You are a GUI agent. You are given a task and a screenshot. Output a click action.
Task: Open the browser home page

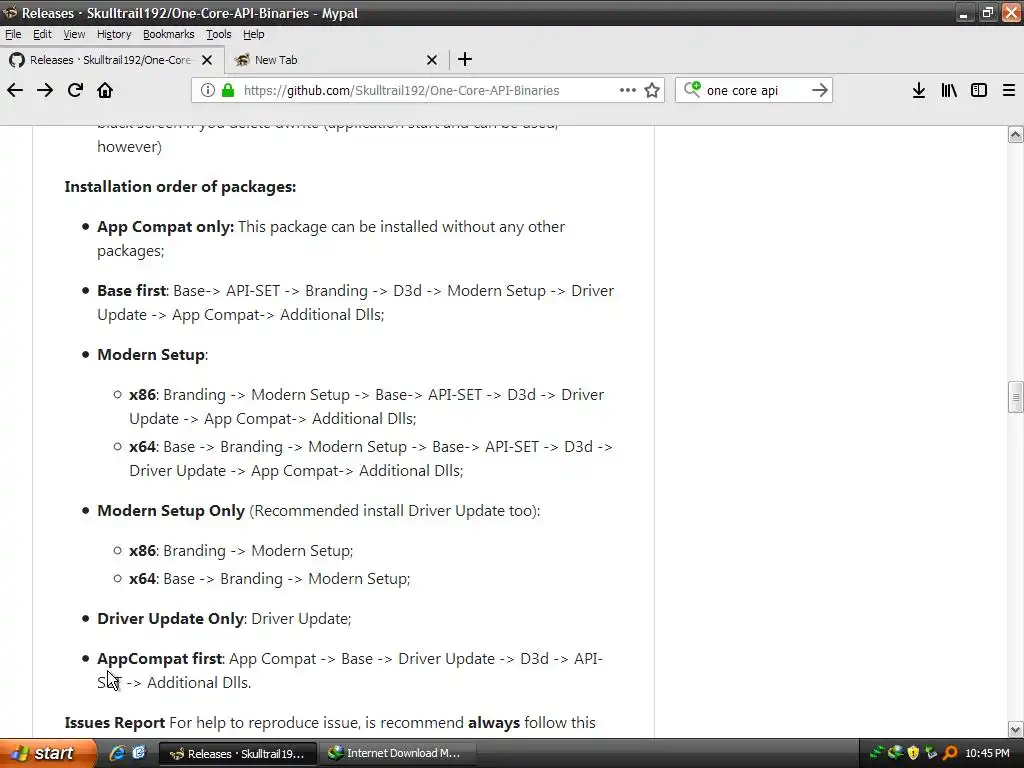coord(105,90)
